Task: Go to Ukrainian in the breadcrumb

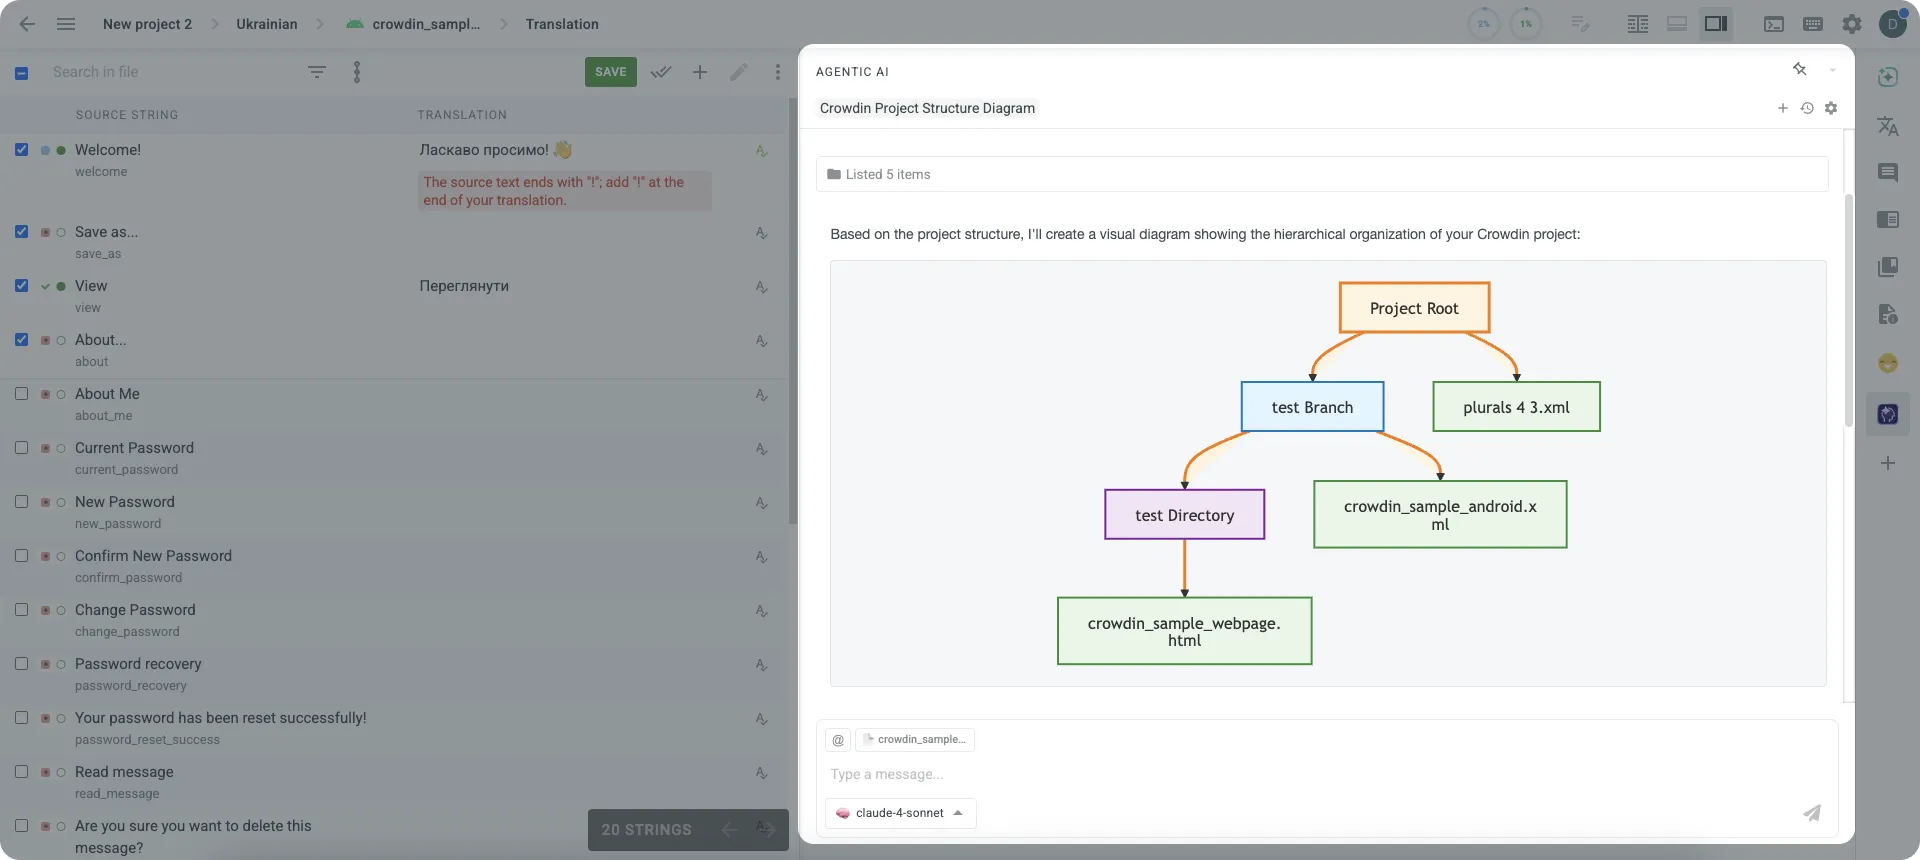Action: 266,24
